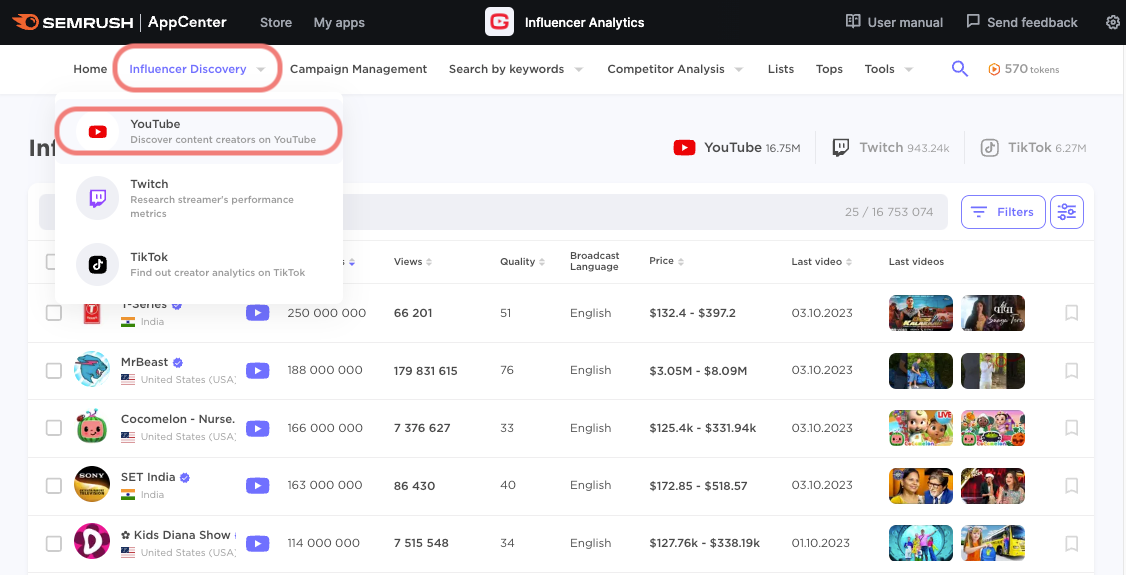The width and height of the screenshot is (1126, 575).
Task: Expand the Competitor Analysis dropdown
Action: (675, 70)
